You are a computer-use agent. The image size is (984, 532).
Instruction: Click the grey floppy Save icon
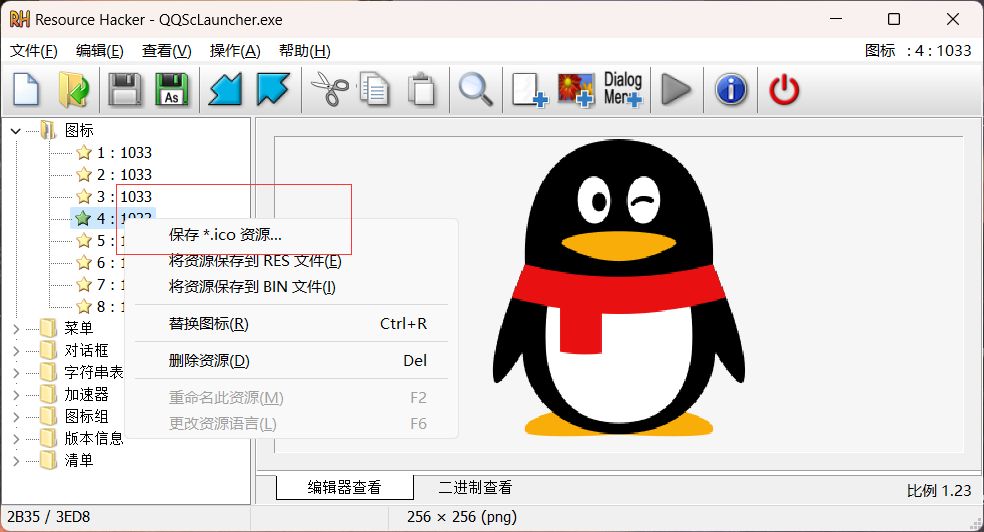click(x=124, y=90)
